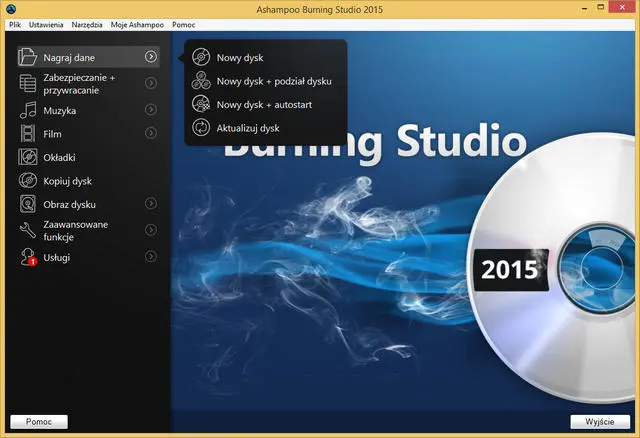
Task: Choose Nowy dysk + autostart option
Action: coord(264,104)
